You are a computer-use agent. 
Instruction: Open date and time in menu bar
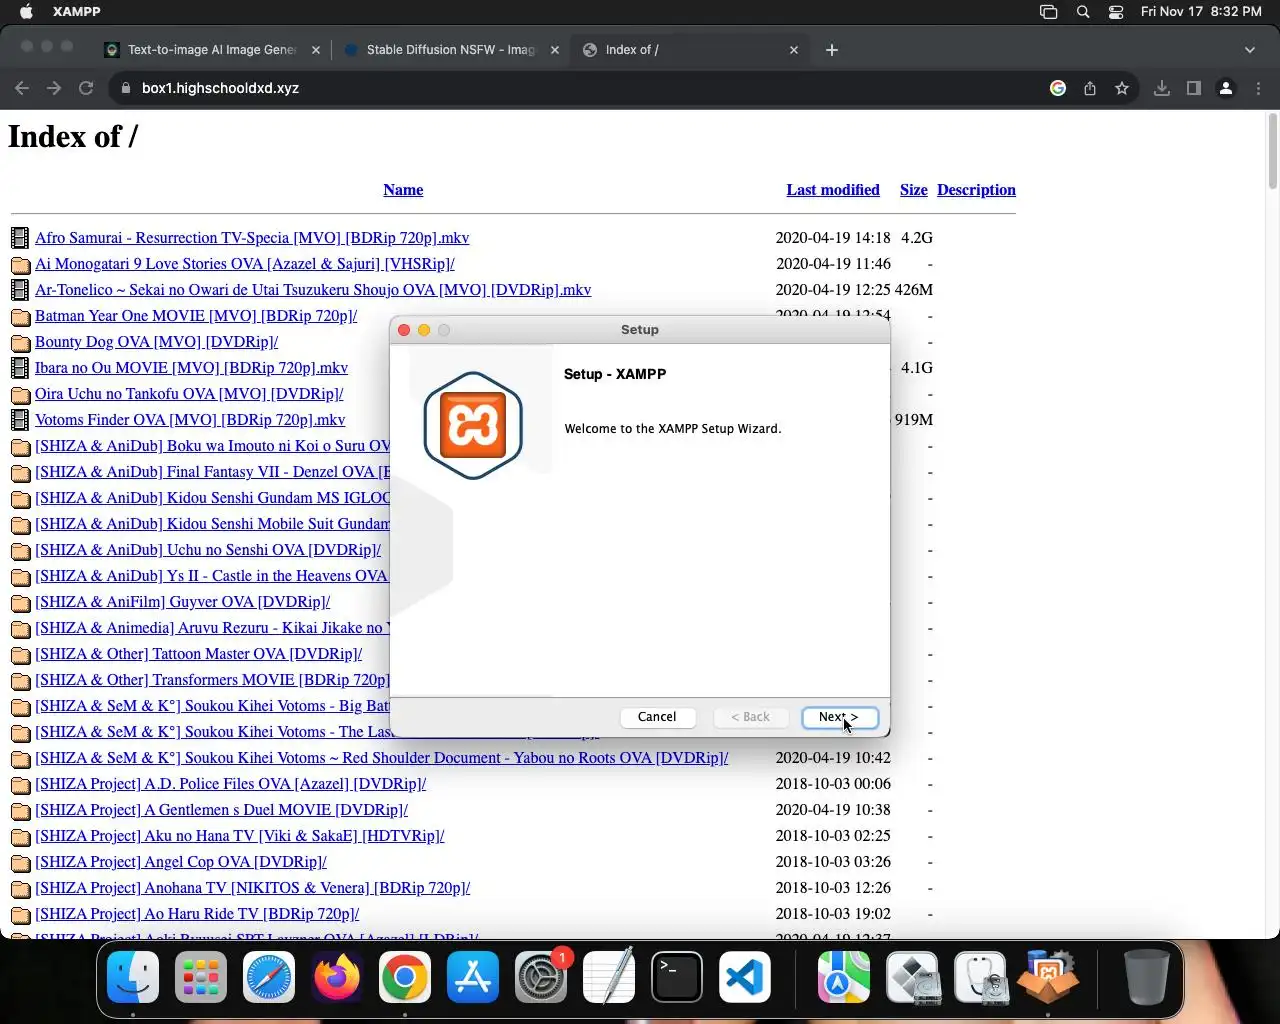tap(1201, 12)
